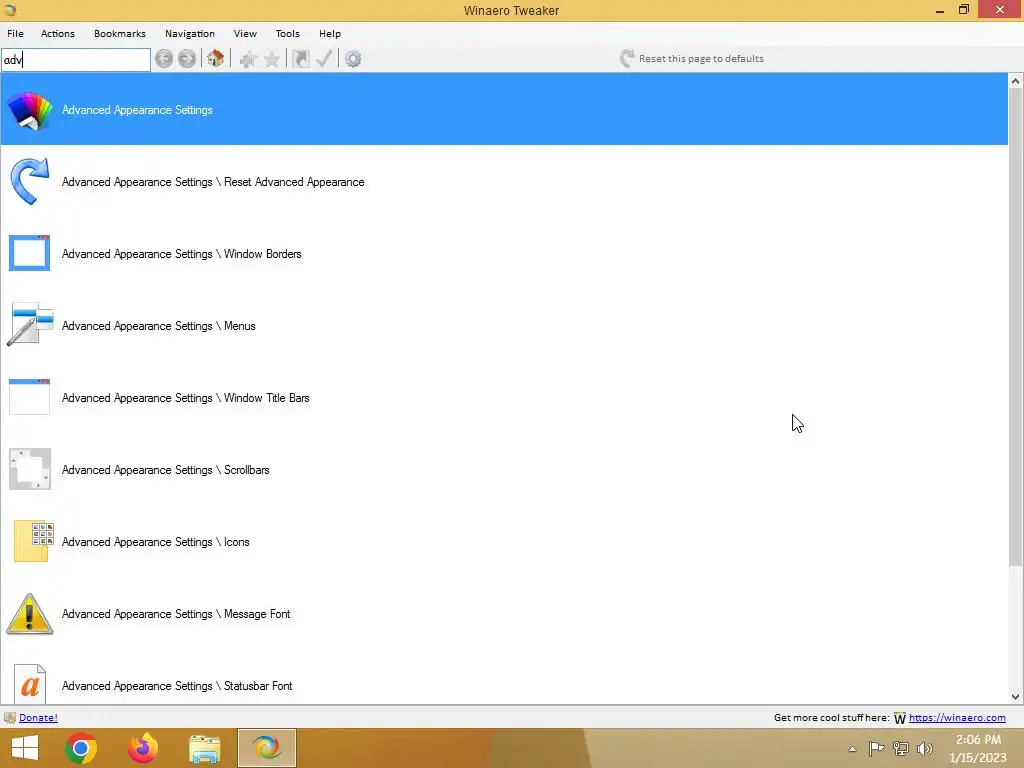The height and width of the screenshot is (768, 1024).
Task: Click the volume speaker tray icon
Action: [925, 749]
